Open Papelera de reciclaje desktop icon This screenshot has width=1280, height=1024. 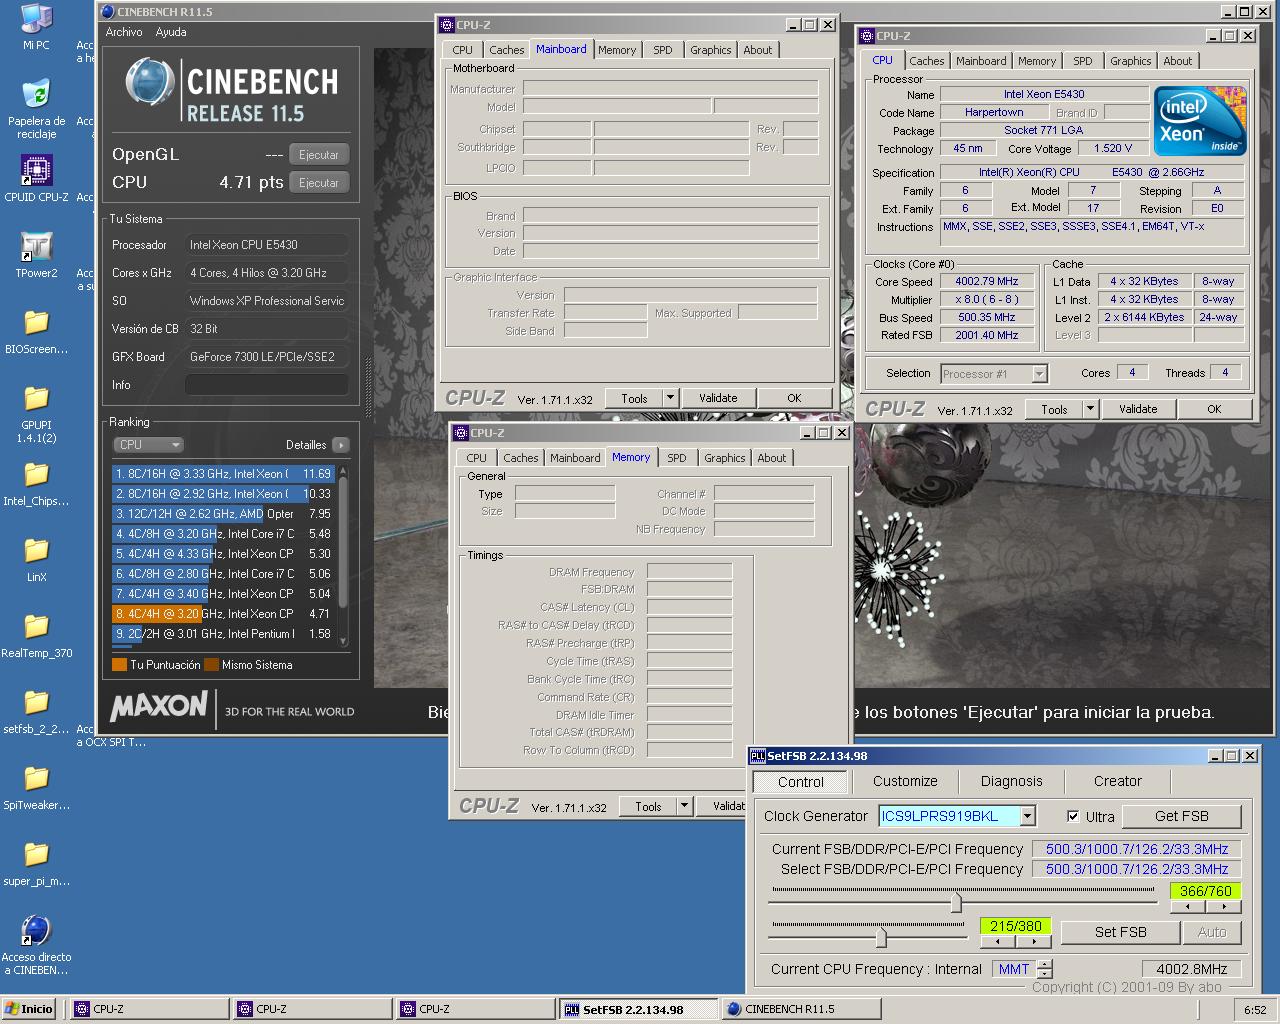click(36, 108)
